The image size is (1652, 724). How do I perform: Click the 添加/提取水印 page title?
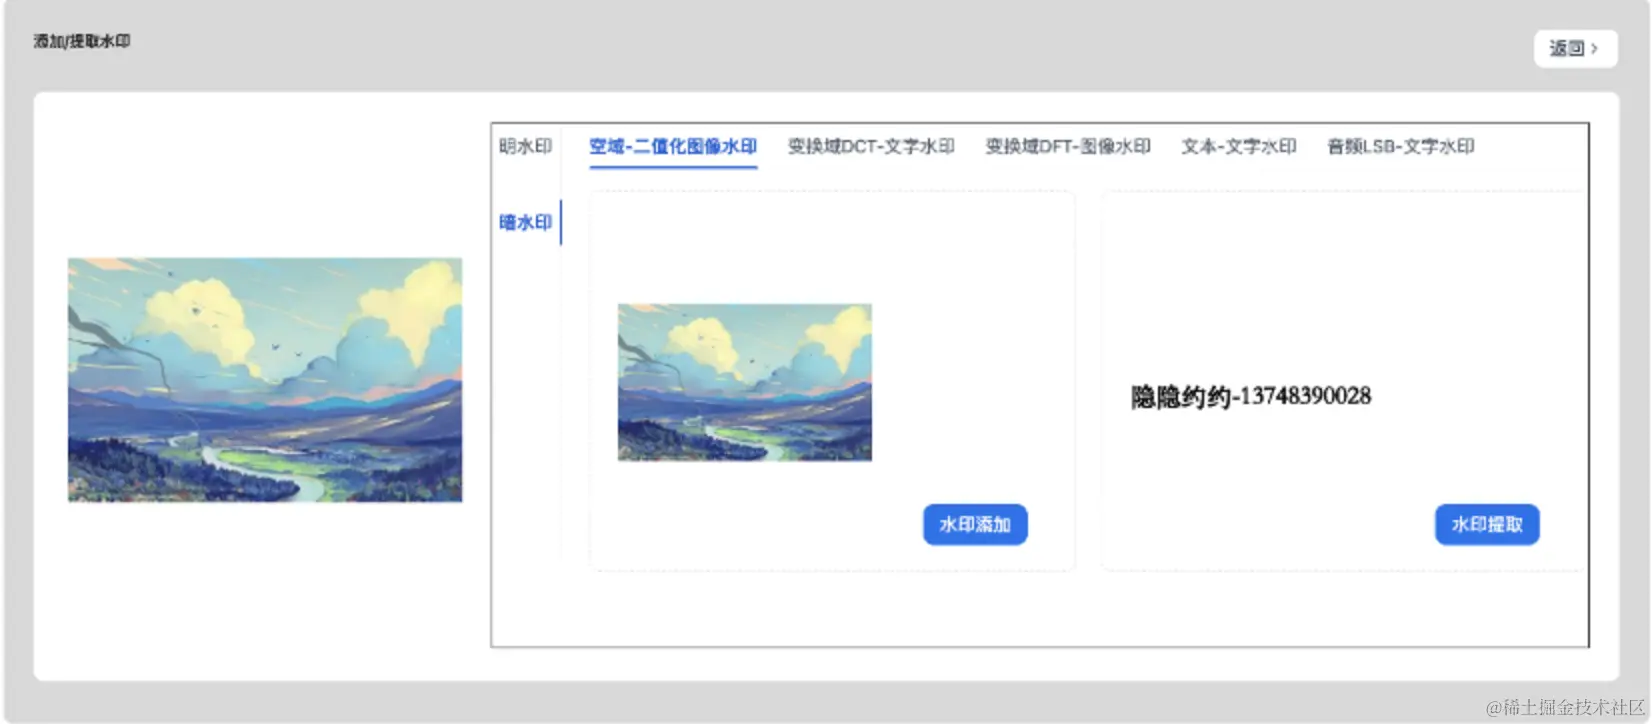coord(82,41)
